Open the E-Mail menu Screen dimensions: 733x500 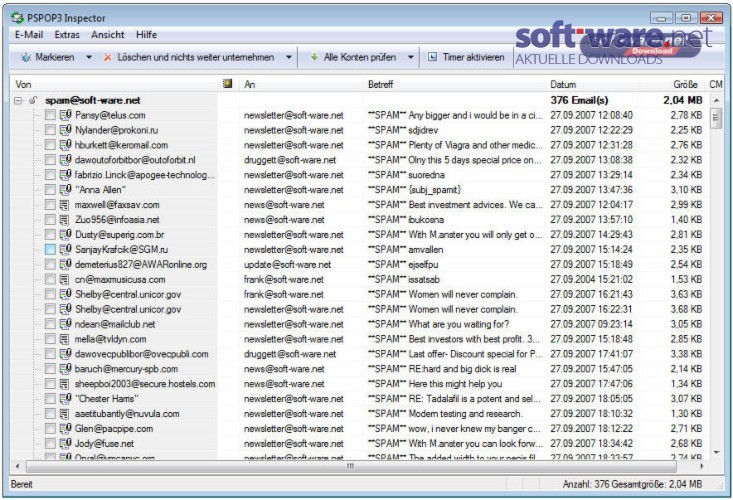coord(29,35)
